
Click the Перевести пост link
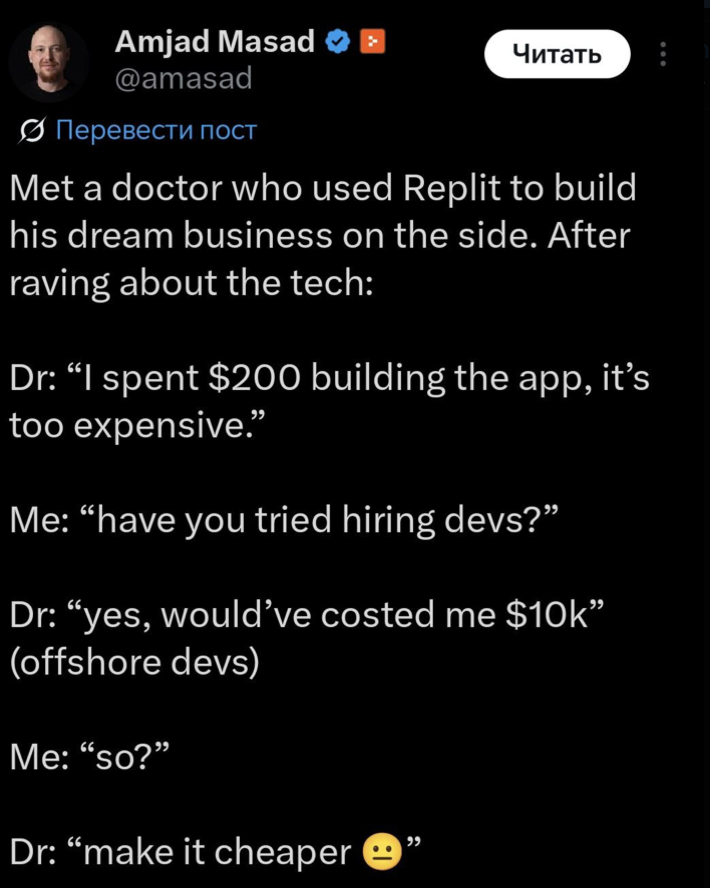point(155,130)
